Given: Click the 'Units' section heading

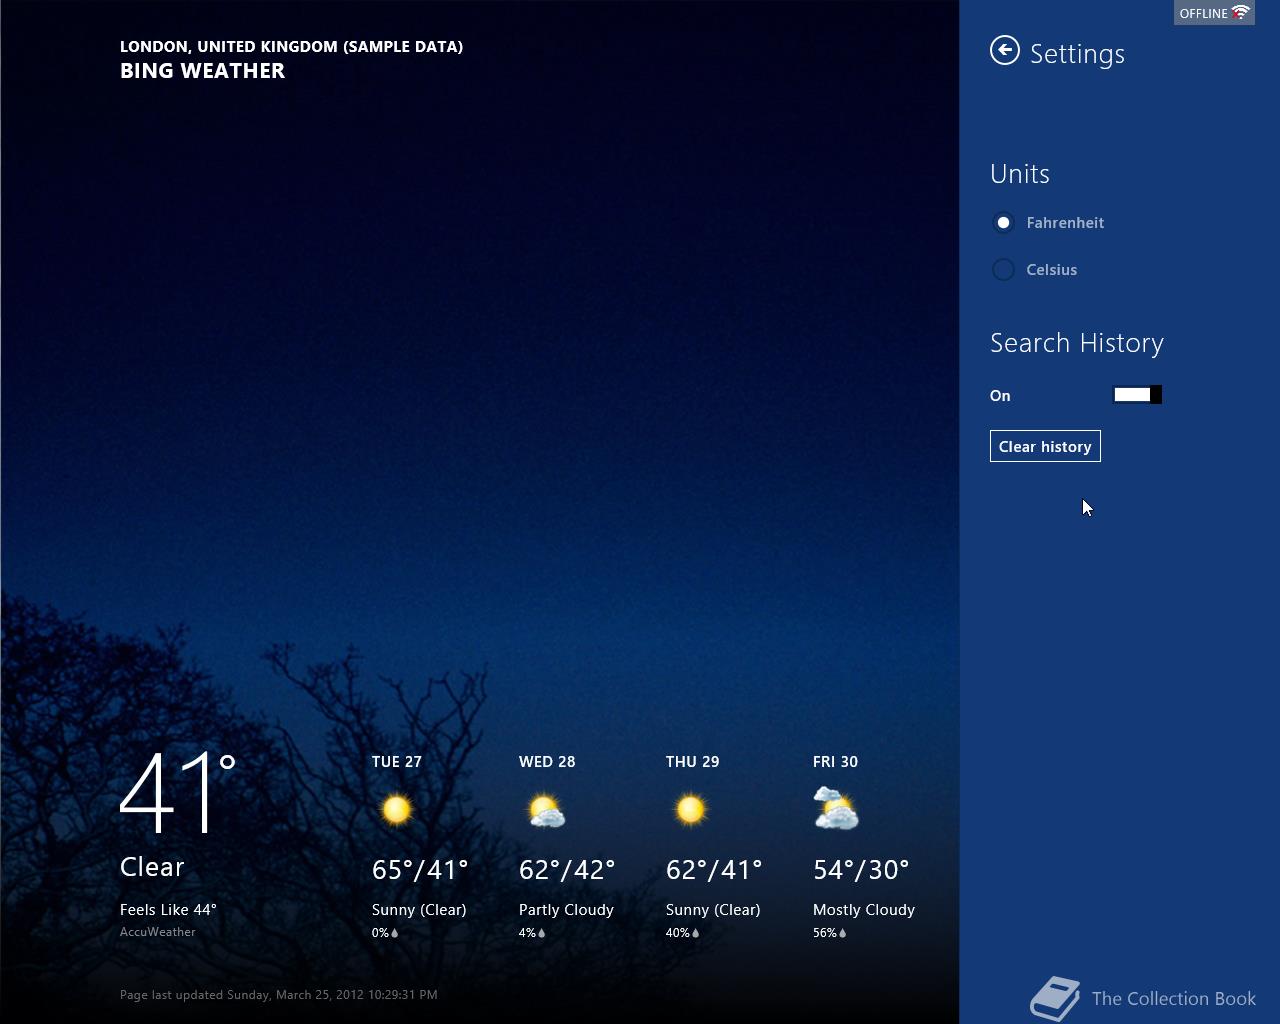Looking at the screenshot, I should coord(1020,174).
